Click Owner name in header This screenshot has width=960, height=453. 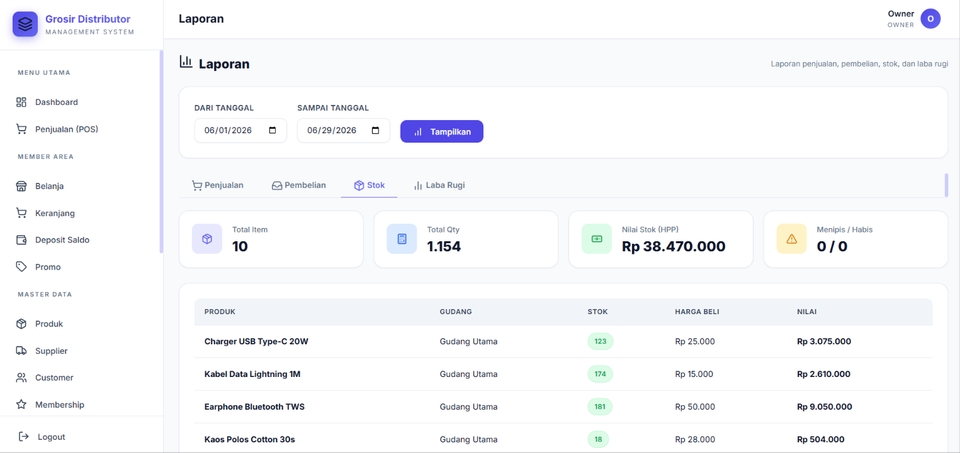tap(901, 13)
